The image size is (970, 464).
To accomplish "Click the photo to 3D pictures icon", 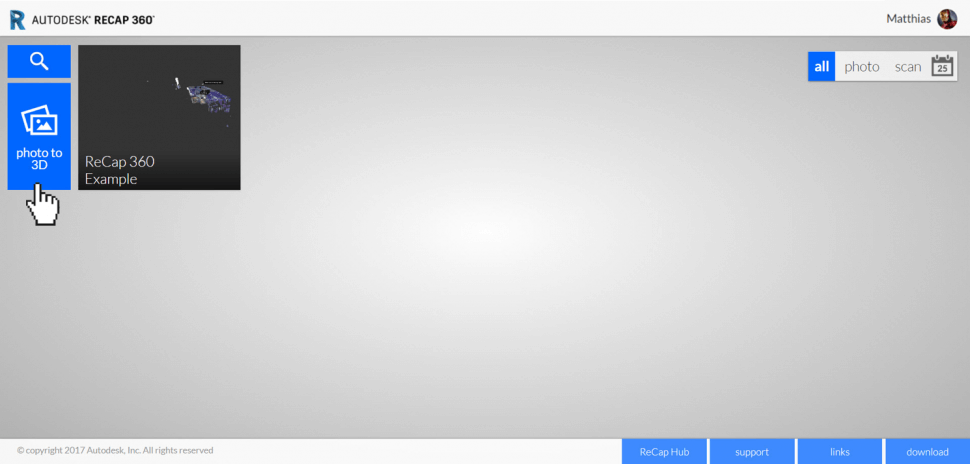I will [39, 120].
